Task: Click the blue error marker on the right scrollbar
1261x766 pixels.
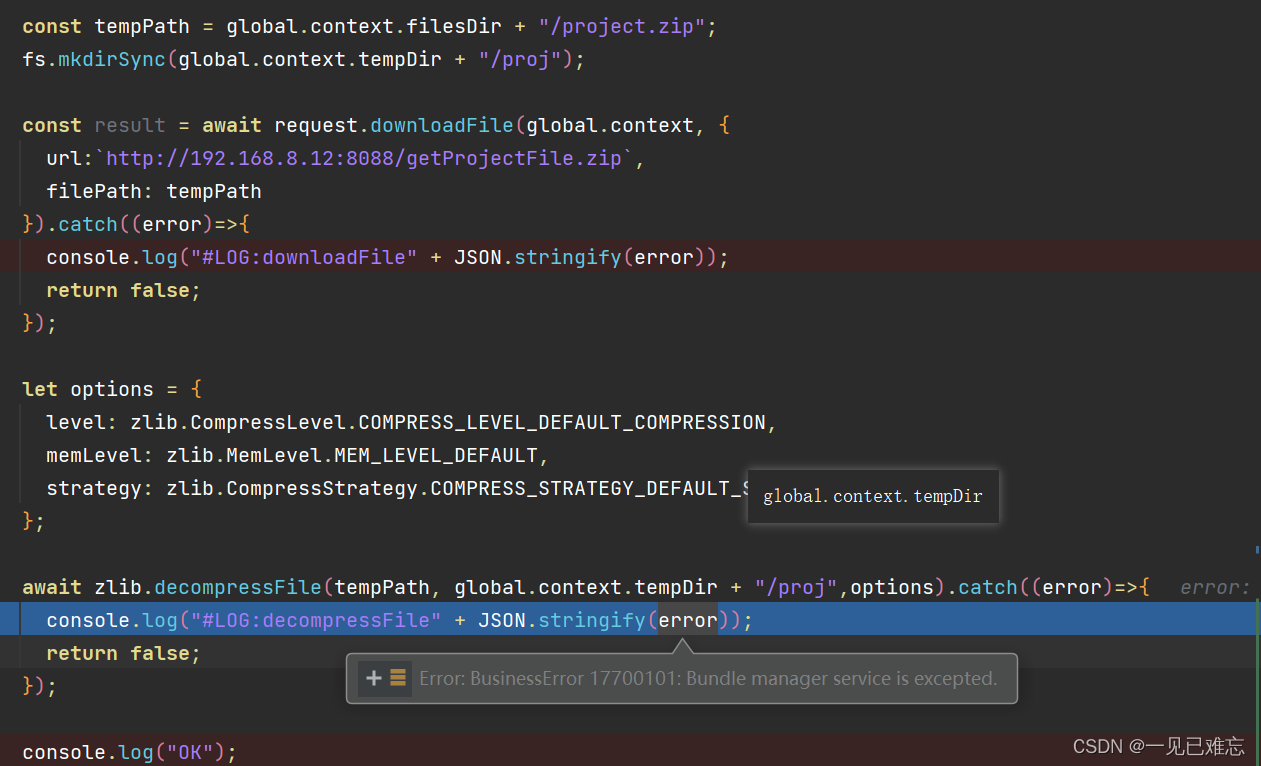Action: pyautogui.click(x=1255, y=548)
